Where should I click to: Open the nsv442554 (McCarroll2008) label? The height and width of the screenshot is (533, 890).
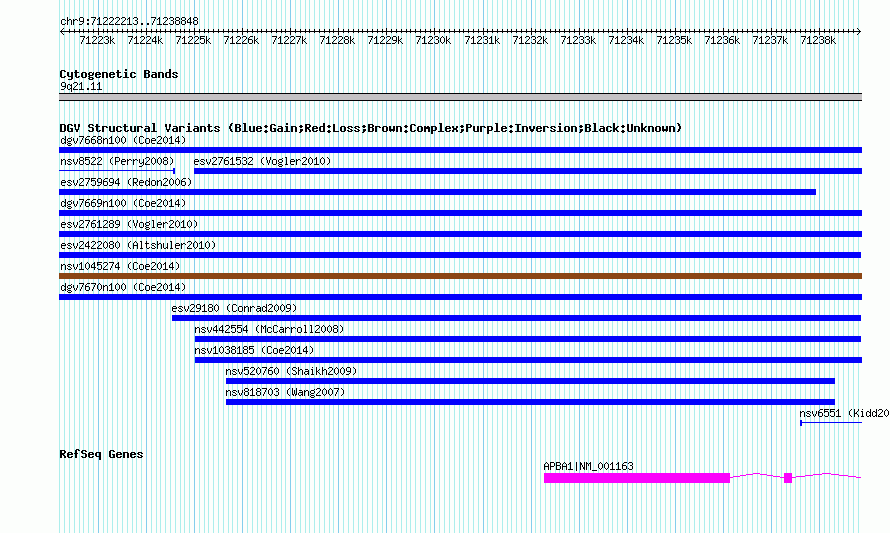coord(269,329)
